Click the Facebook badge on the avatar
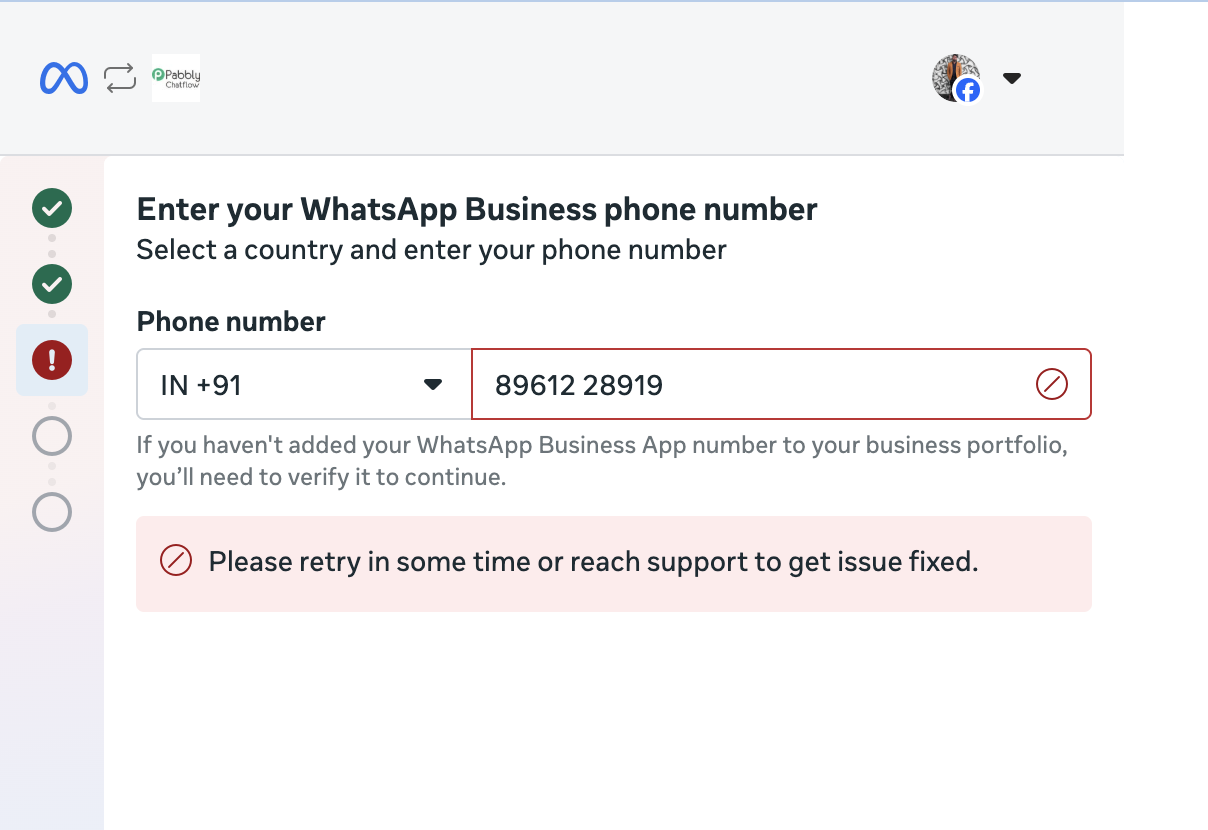This screenshot has height=830, width=1208. 967,91
